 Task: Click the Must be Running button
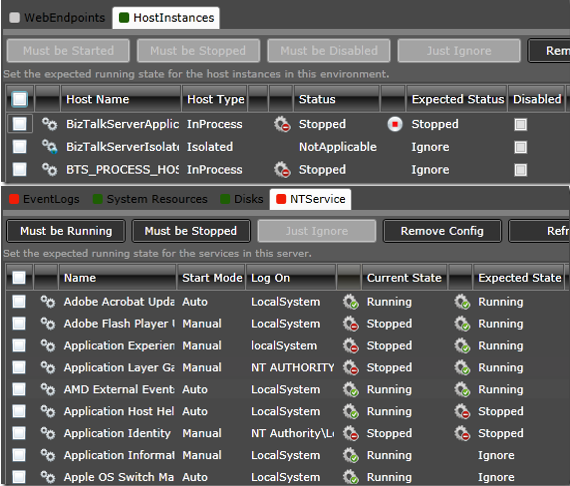tap(66, 231)
